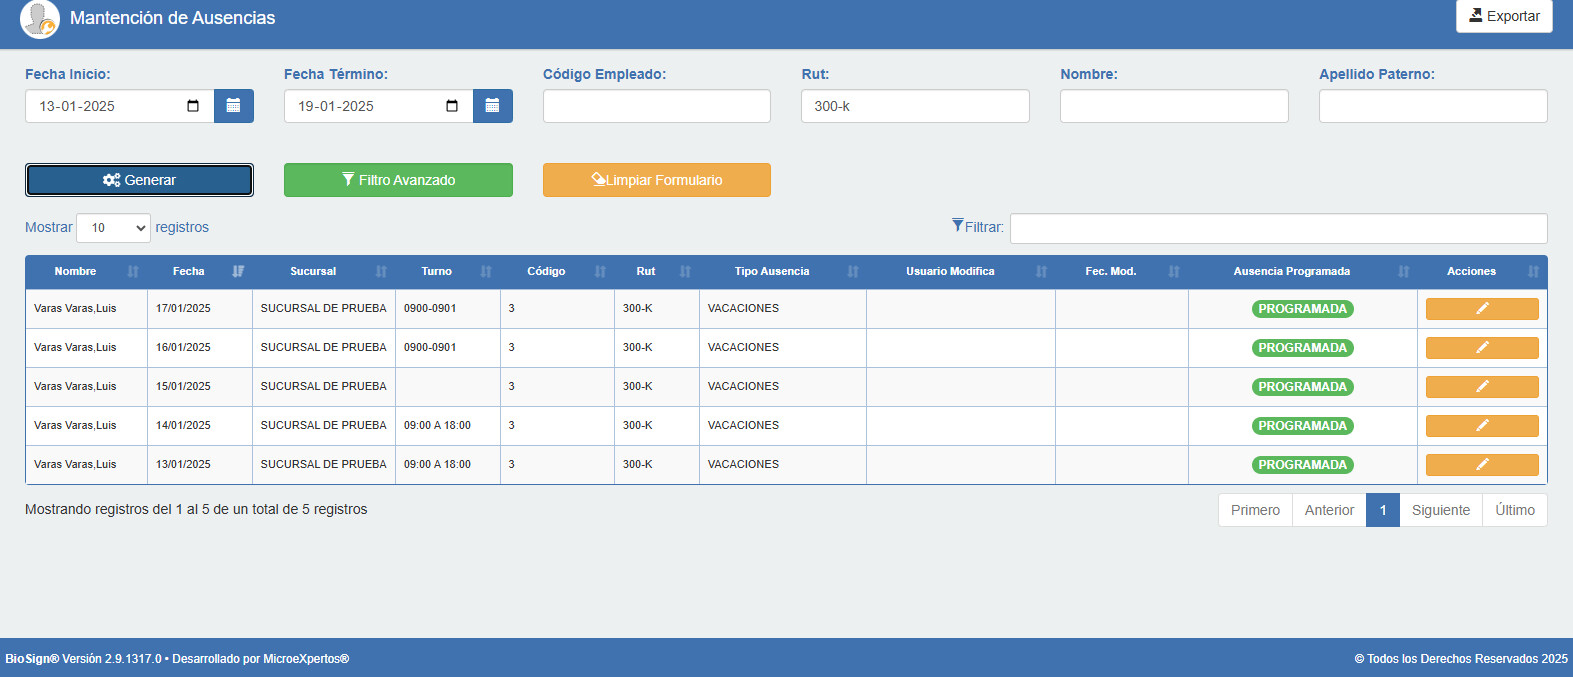Image resolution: width=1573 pixels, height=677 pixels.
Task: Click the Mostrando registros del 1 al 5 text
Action: pyautogui.click(x=196, y=509)
